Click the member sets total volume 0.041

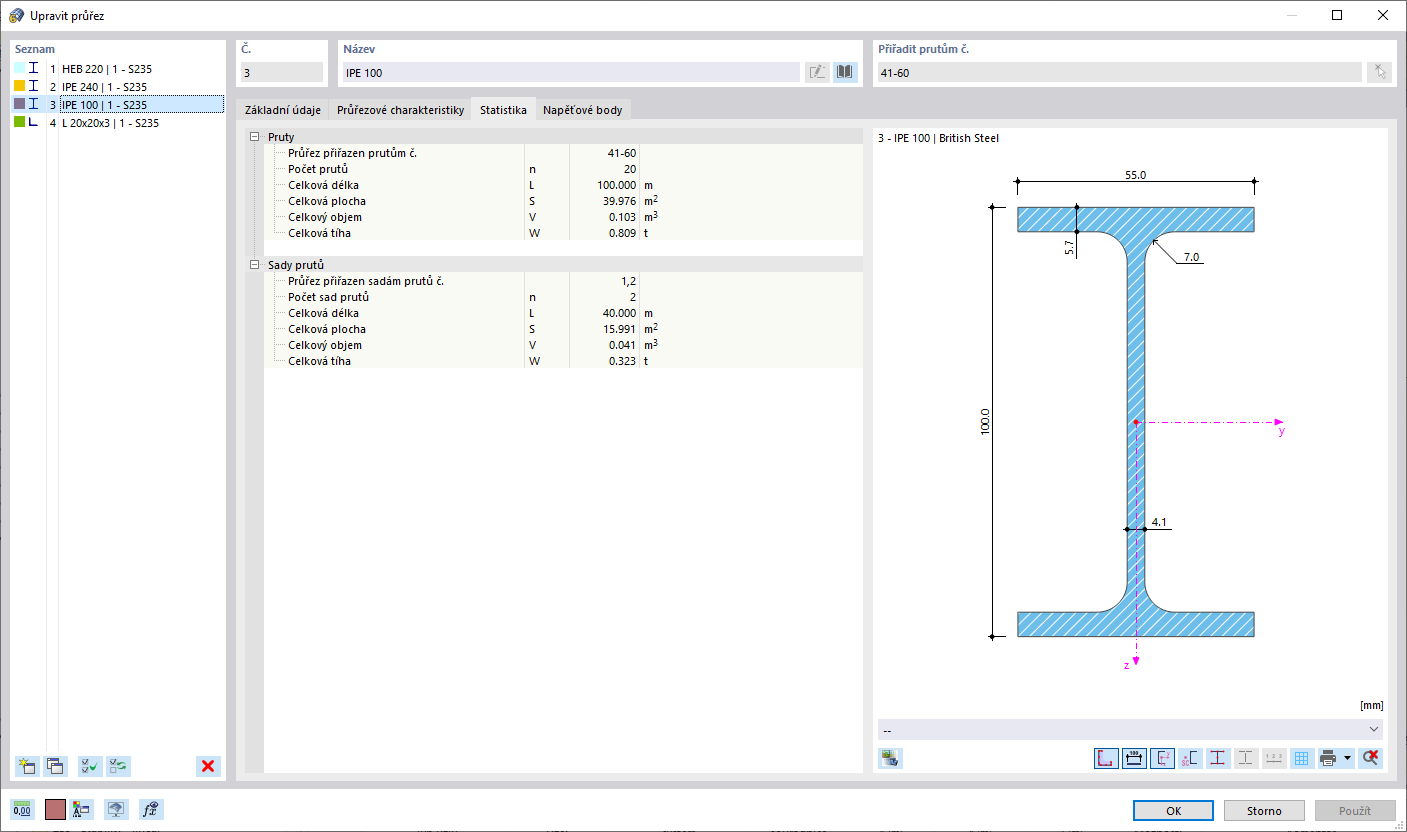tap(621, 345)
